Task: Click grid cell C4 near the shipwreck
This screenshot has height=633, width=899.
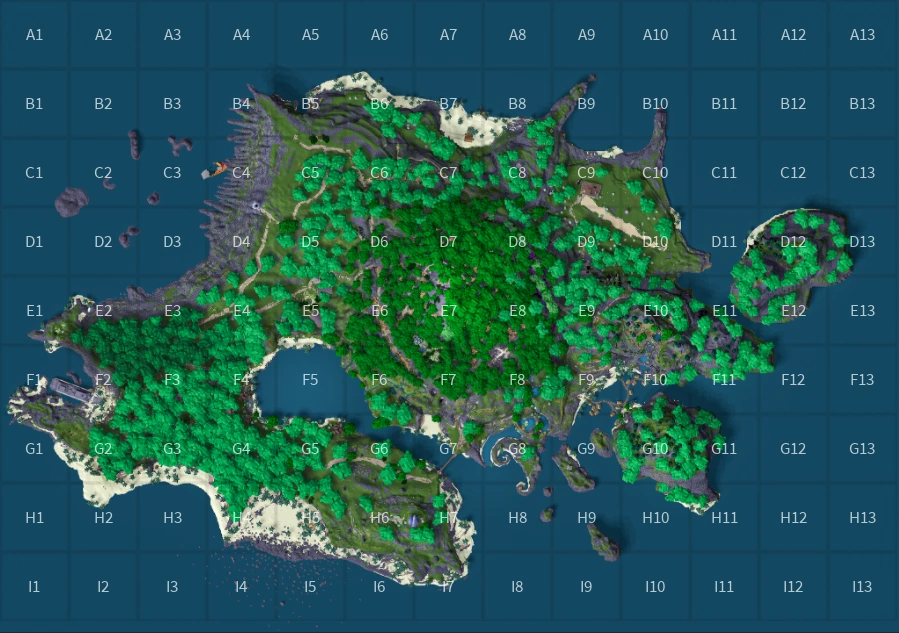Action: point(241,173)
